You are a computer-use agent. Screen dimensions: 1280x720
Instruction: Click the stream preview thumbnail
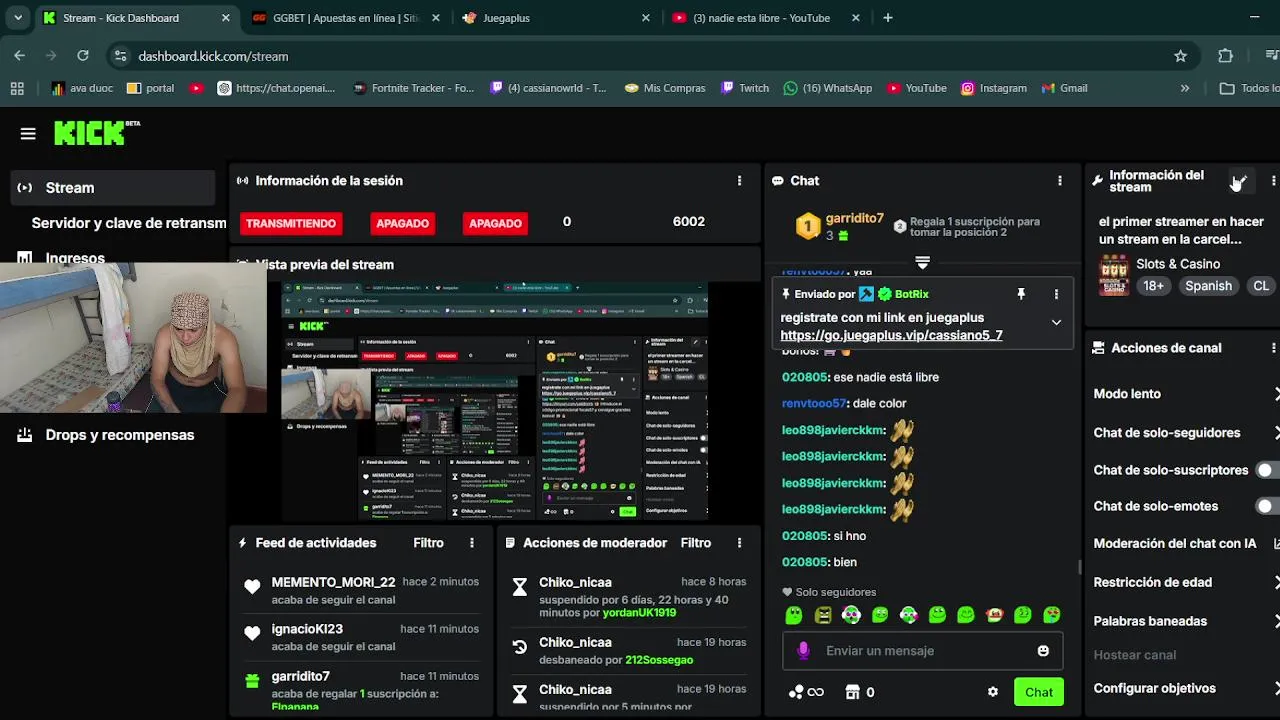[x=495, y=400]
